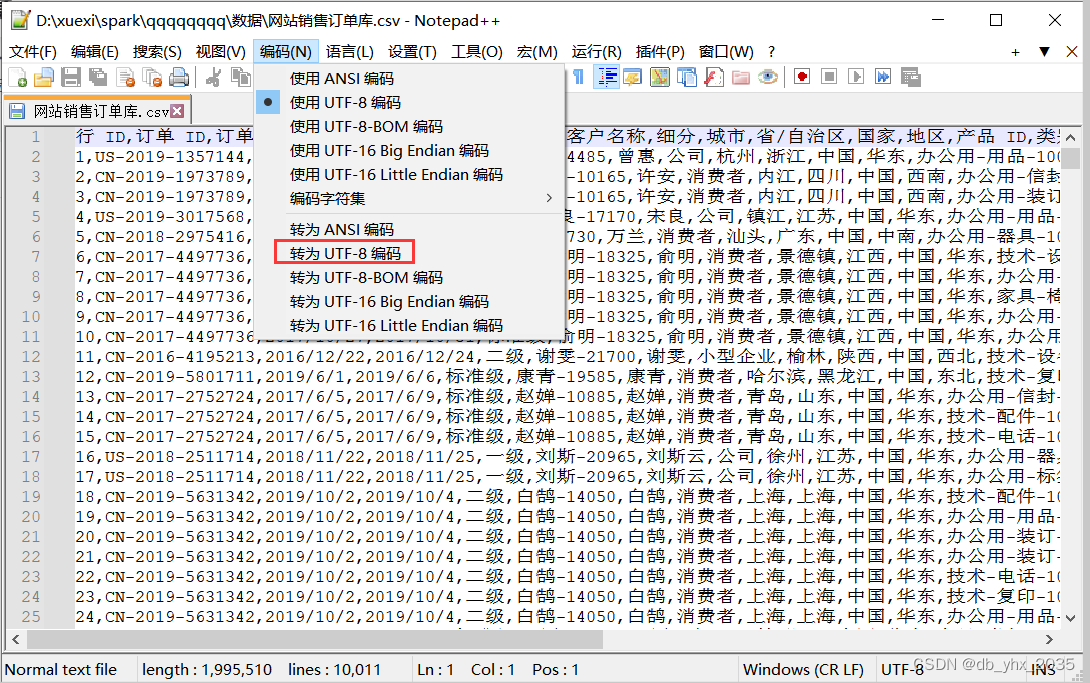Image resolution: width=1090 pixels, height=683 pixels.
Task: Choose 使用 UTF-16 Little Endian 编码
Action: 409,174
